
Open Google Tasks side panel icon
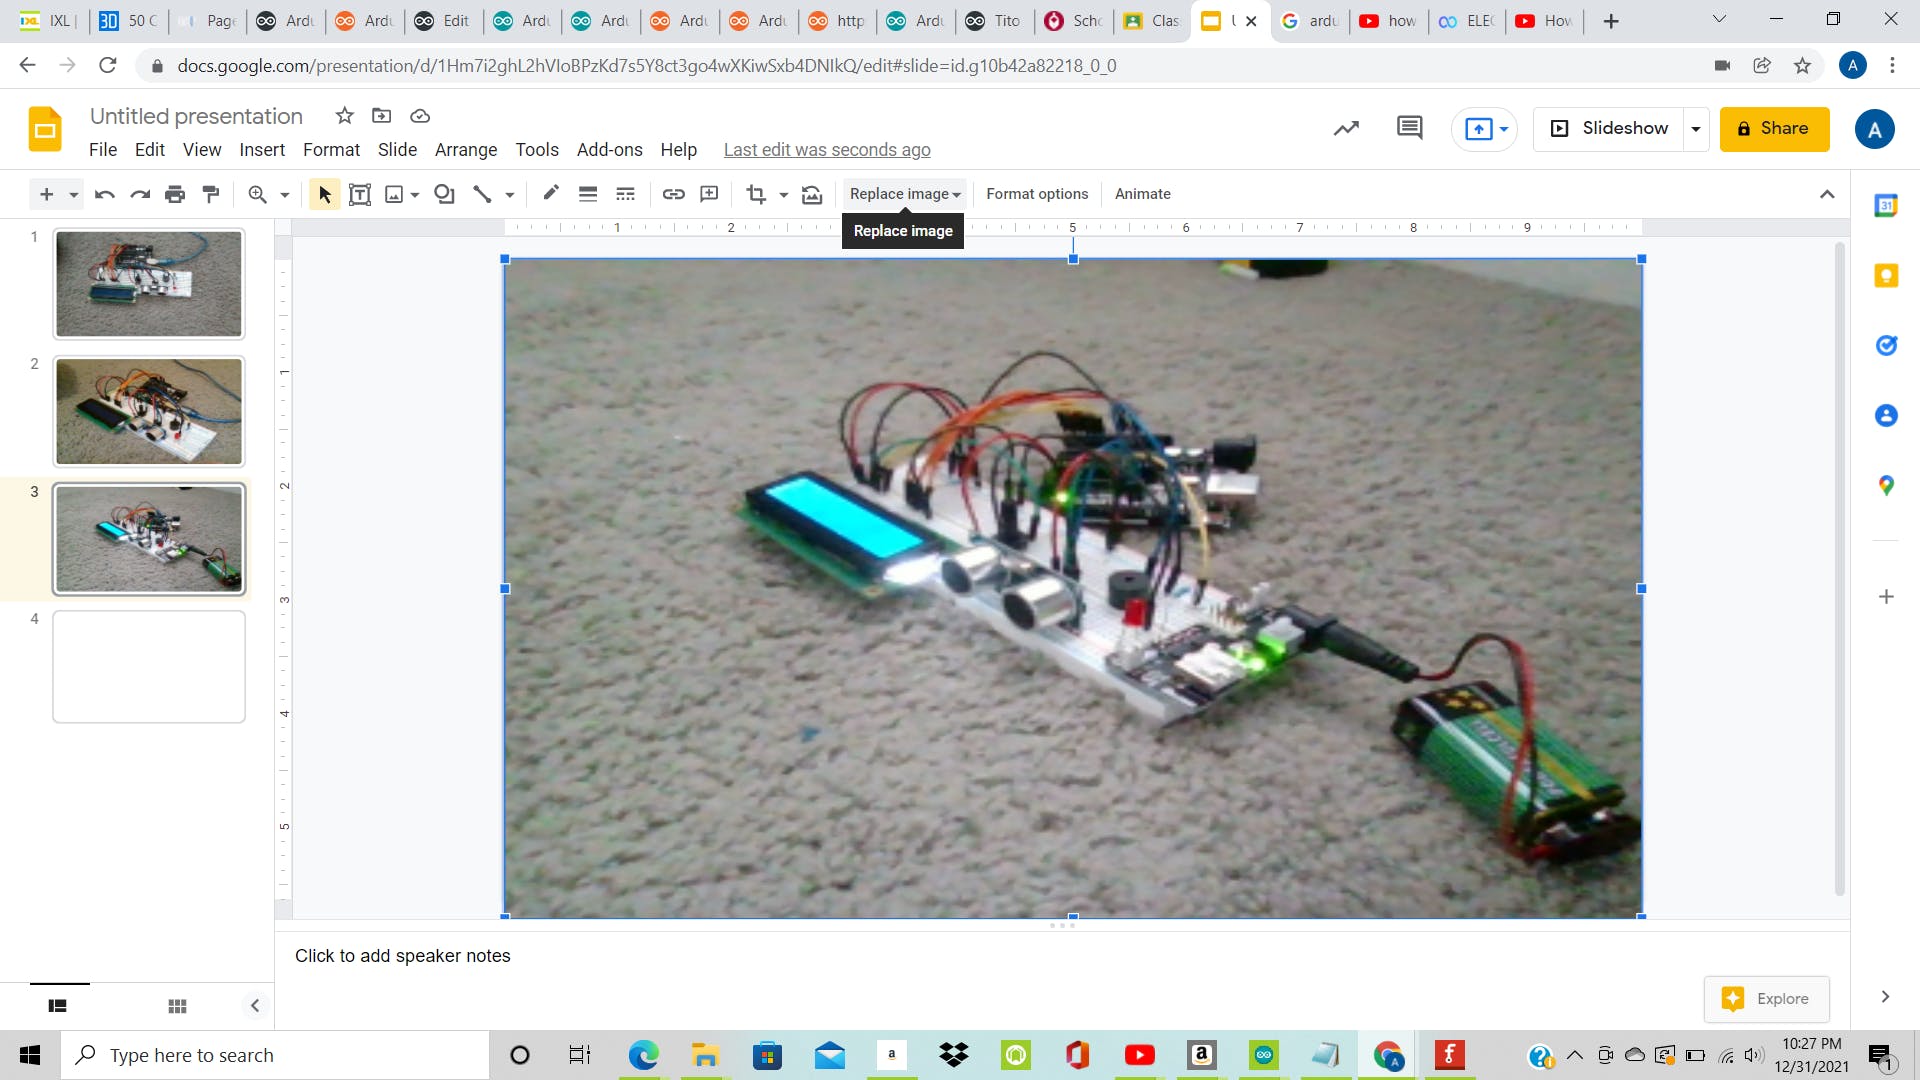click(1886, 346)
